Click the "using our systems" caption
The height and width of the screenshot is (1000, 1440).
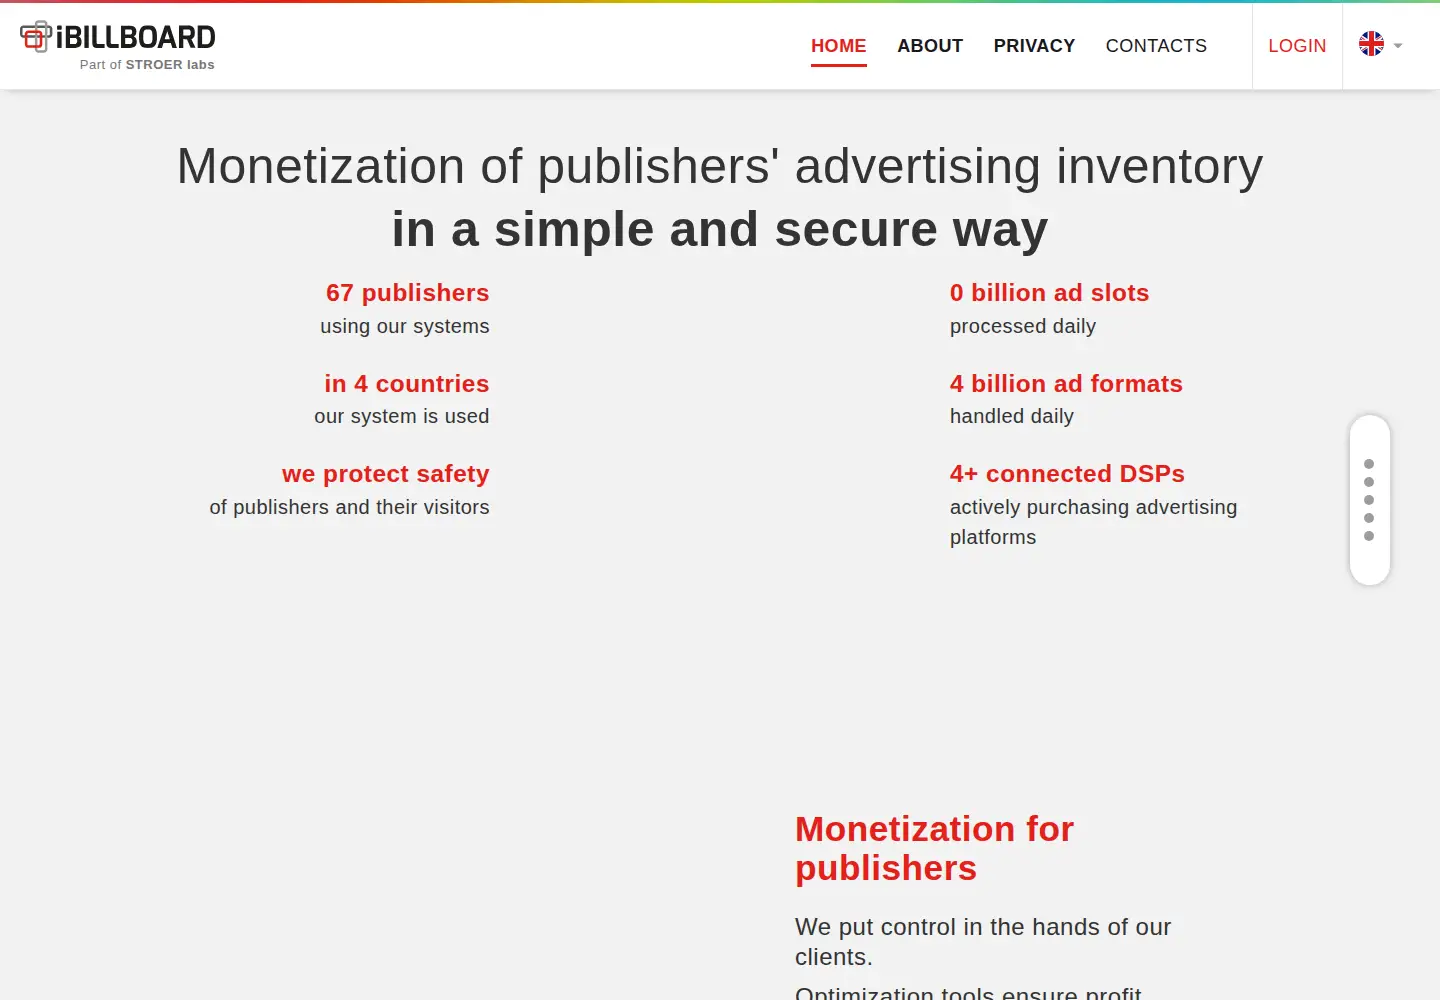pos(405,326)
